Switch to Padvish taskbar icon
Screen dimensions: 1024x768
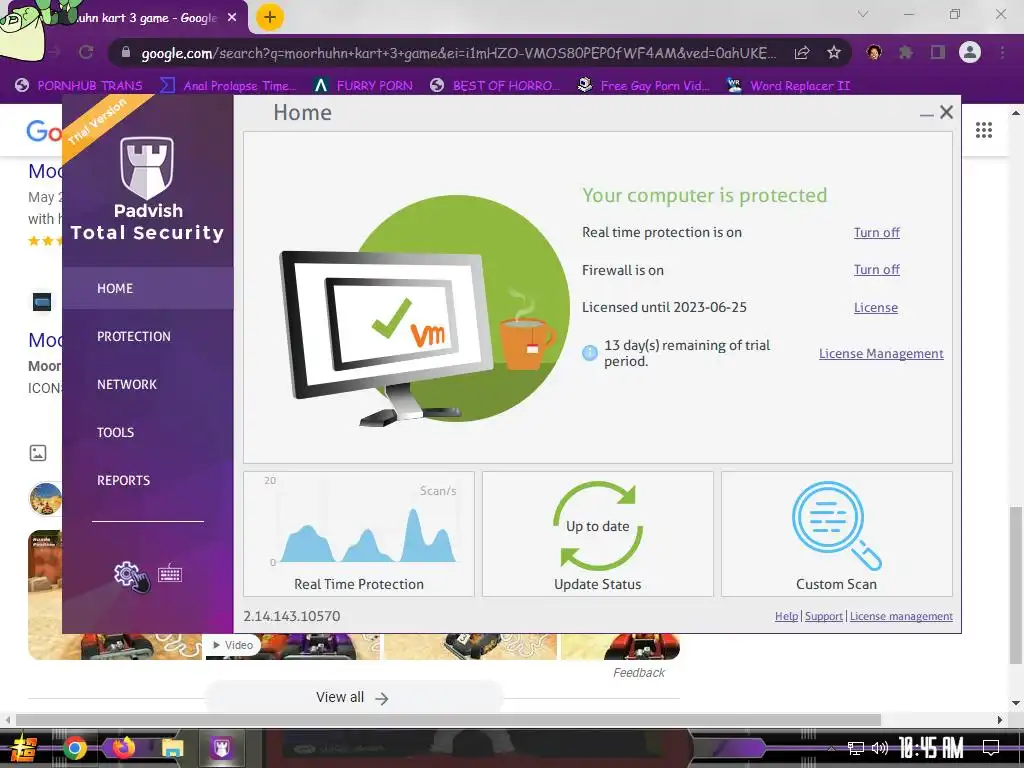point(221,748)
